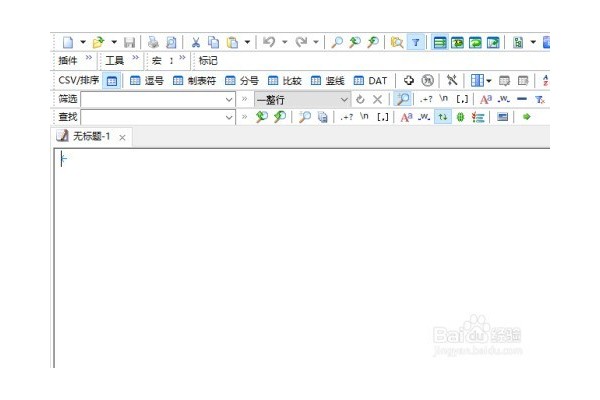
Task: Select the 制表符 tab-separated button
Action: pos(194,81)
